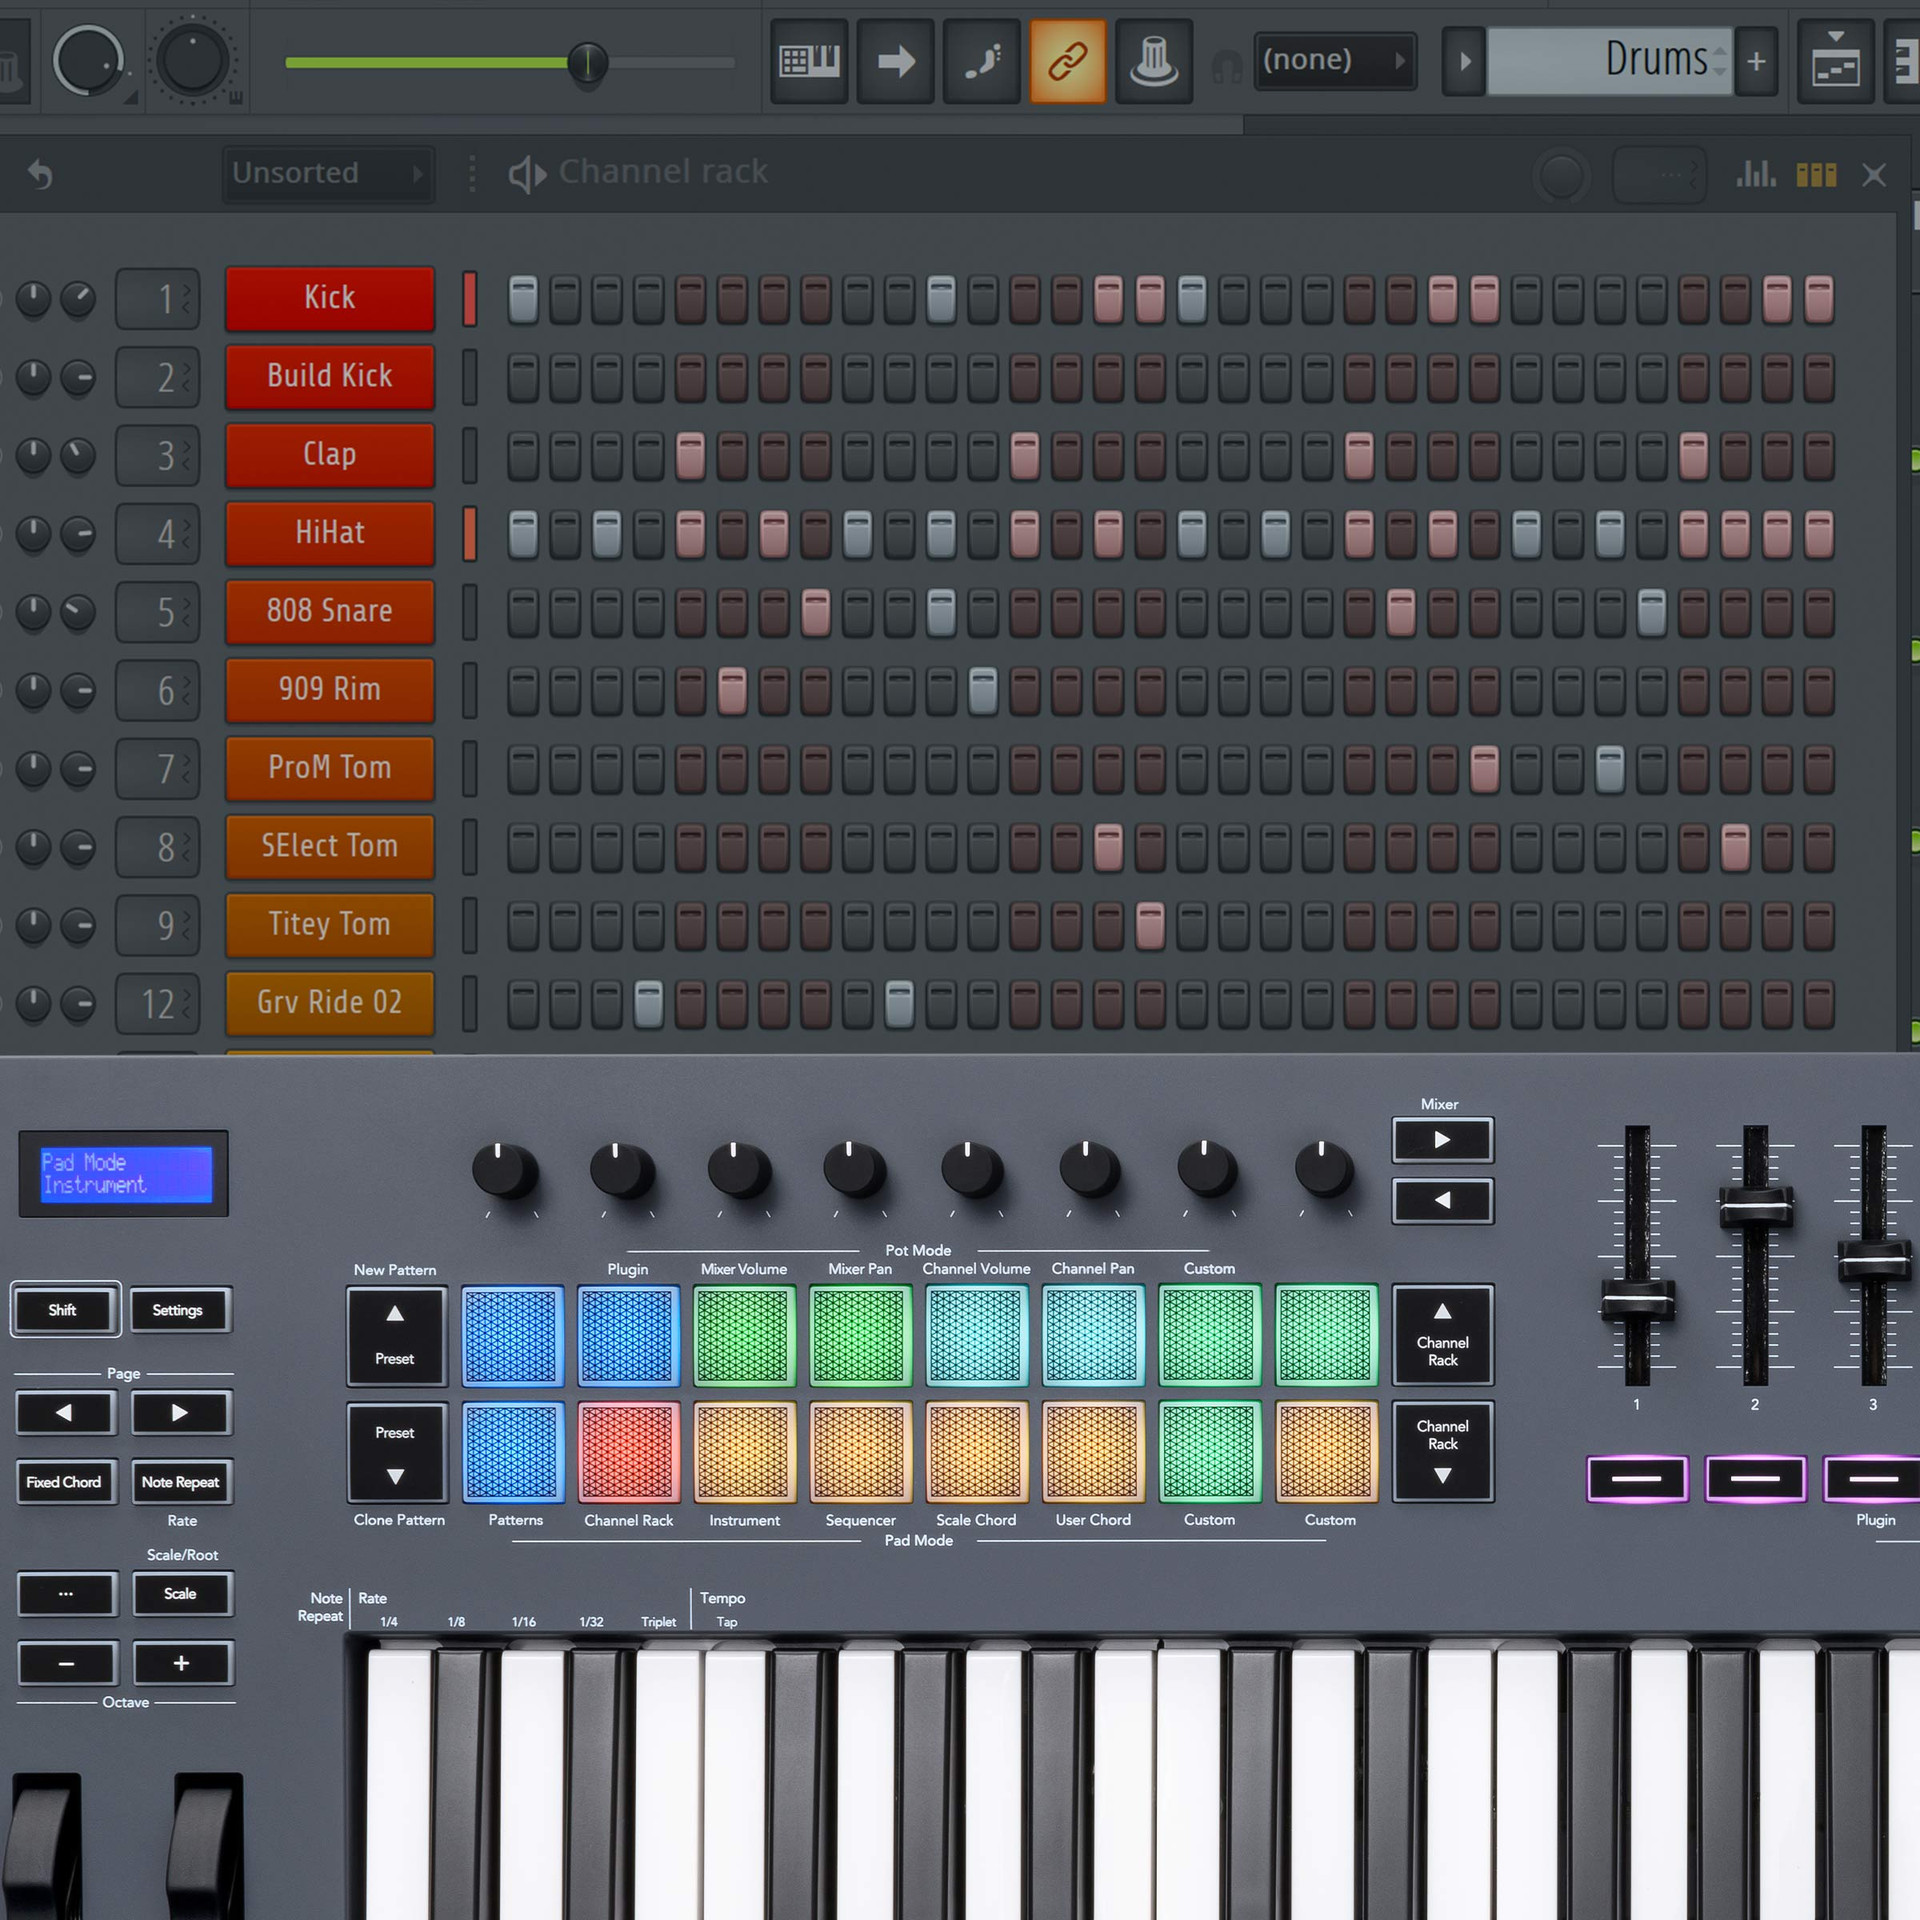Open the Graph editor in the Channel rack
Image resolution: width=1920 pixels, height=1920 pixels.
click(1756, 173)
